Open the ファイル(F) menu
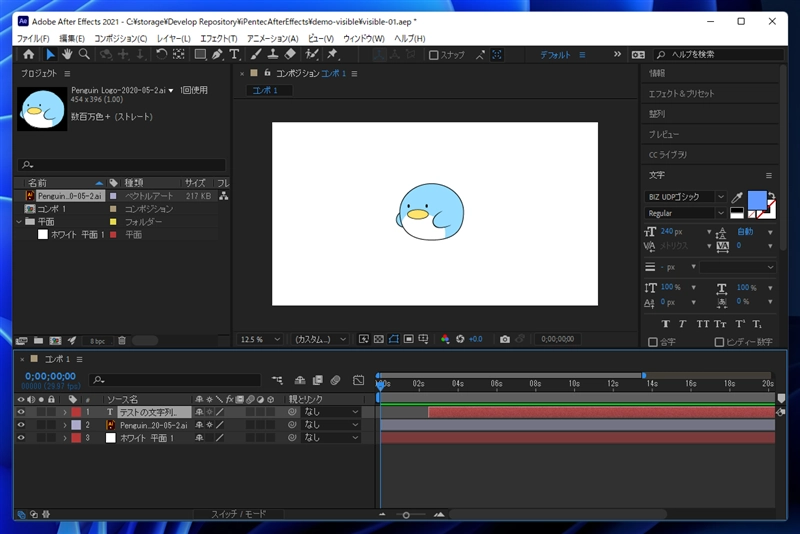The image size is (800, 534). (x=33, y=39)
